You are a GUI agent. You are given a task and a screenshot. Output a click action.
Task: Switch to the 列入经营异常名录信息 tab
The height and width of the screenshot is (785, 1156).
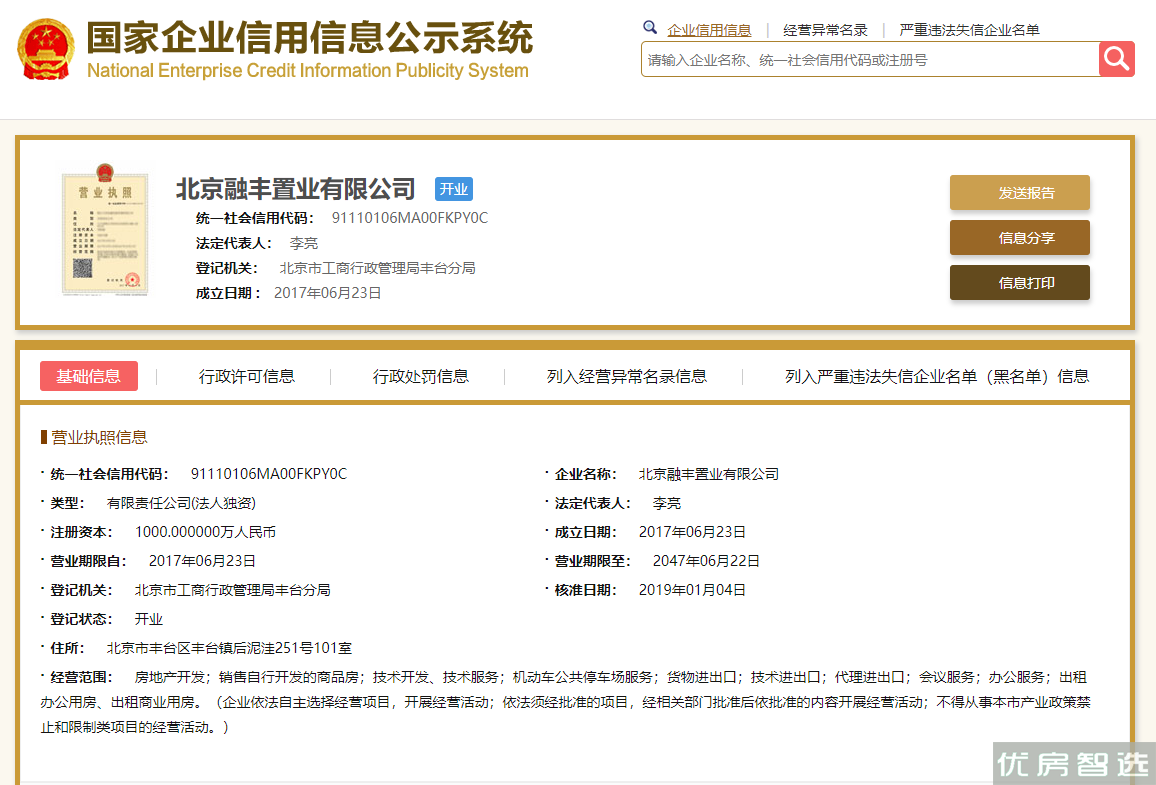coord(626,377)
